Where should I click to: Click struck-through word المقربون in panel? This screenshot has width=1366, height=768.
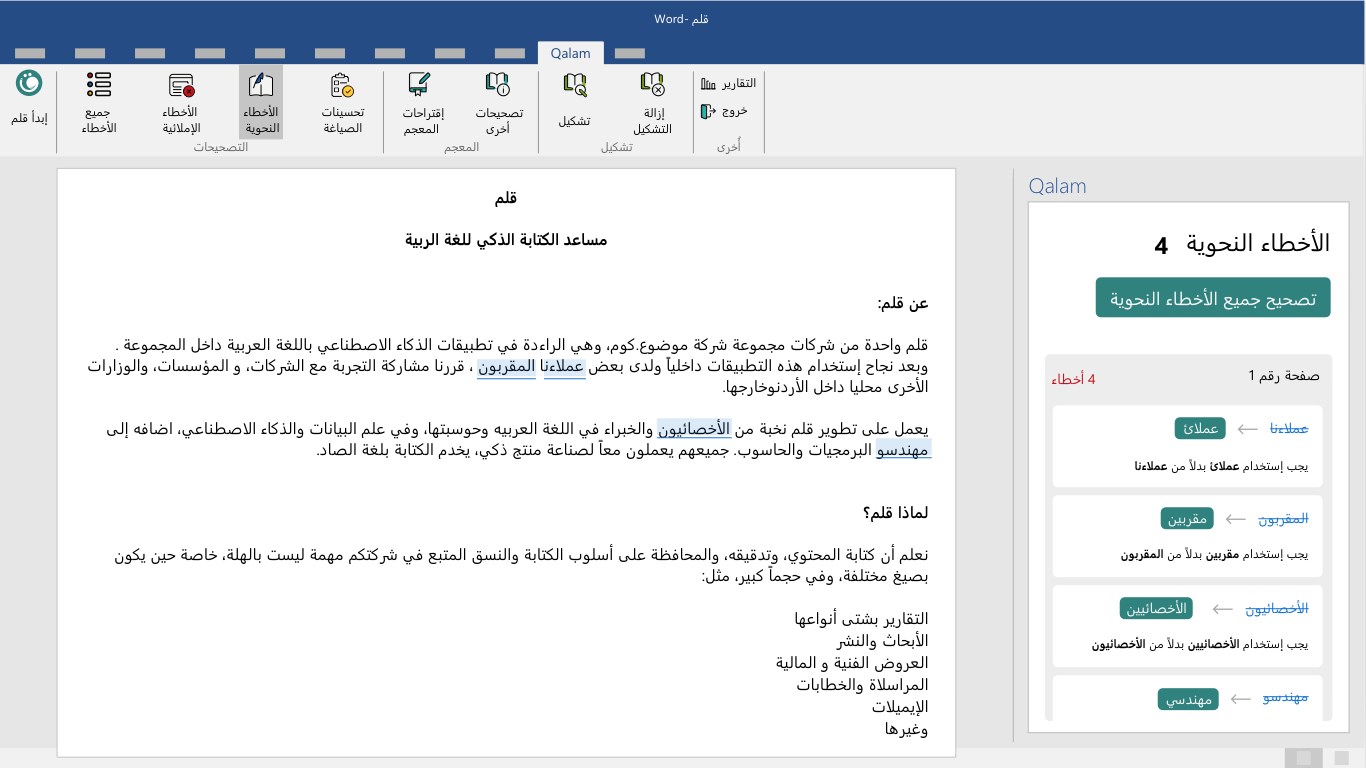(1284, 519)
